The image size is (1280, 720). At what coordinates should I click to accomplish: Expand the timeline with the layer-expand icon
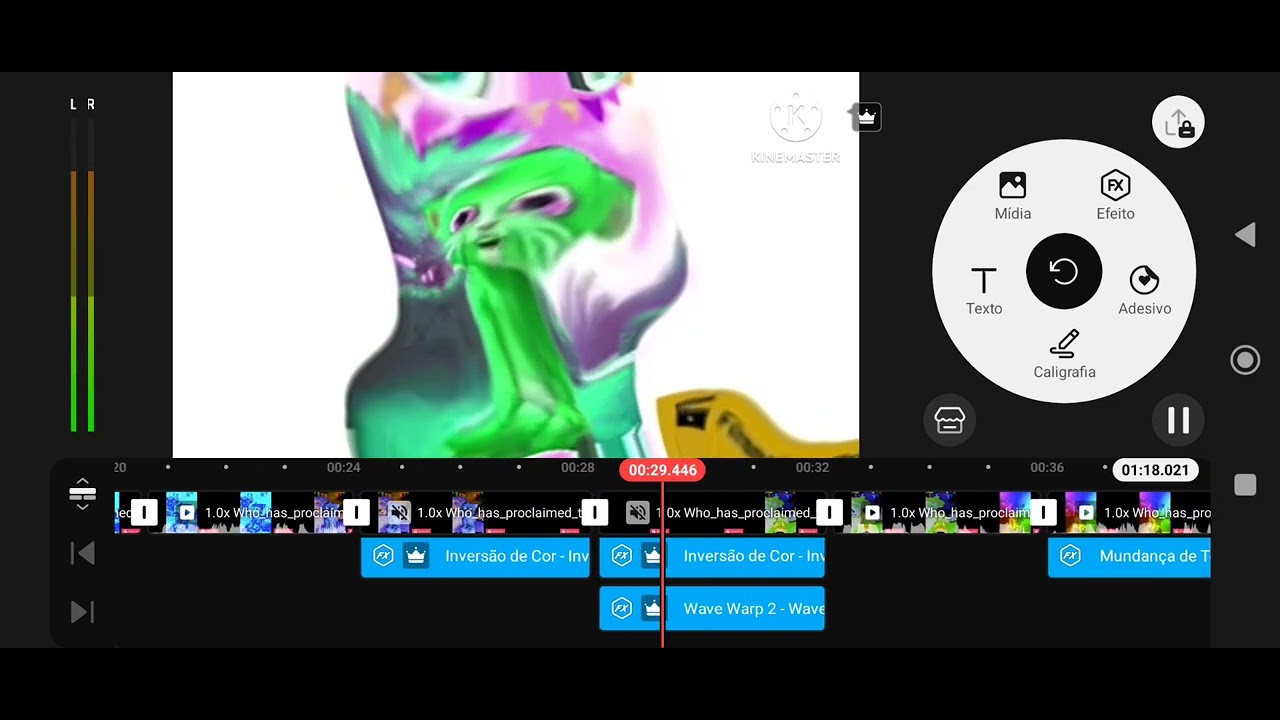tap(82, 493)
